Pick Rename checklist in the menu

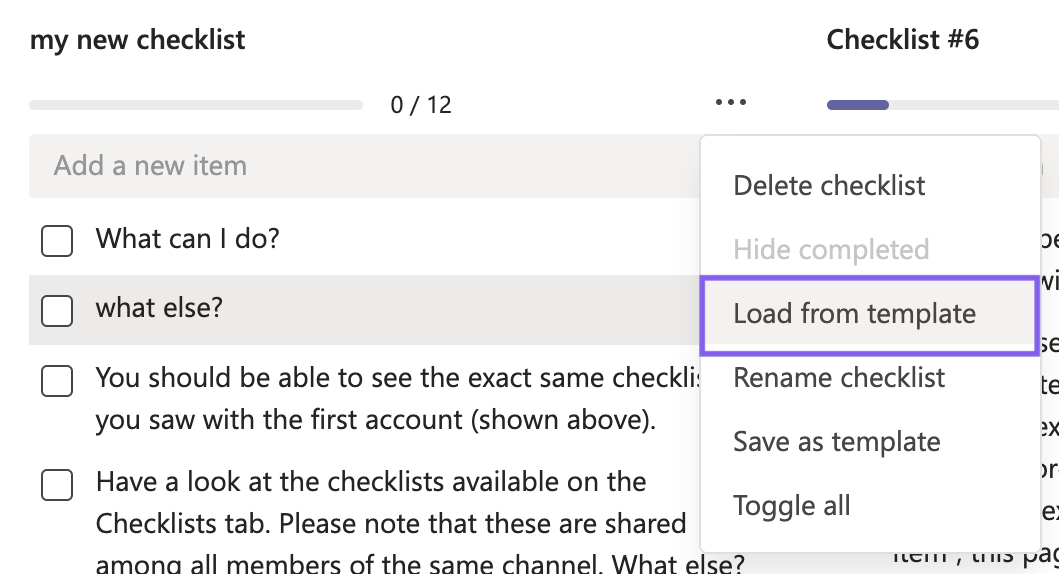point(839,378)
